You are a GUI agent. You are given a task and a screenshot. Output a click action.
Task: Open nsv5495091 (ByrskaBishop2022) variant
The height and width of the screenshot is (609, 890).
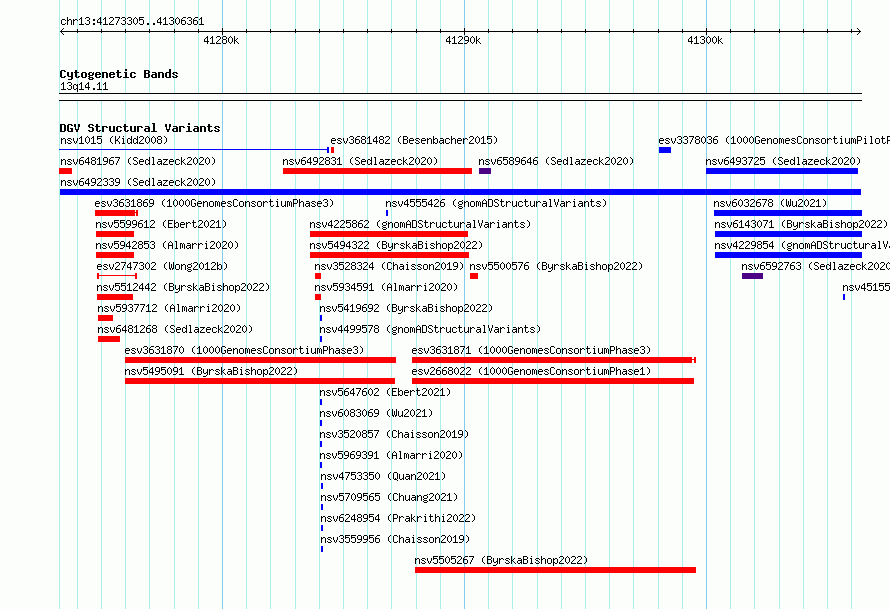coord(211,371)
